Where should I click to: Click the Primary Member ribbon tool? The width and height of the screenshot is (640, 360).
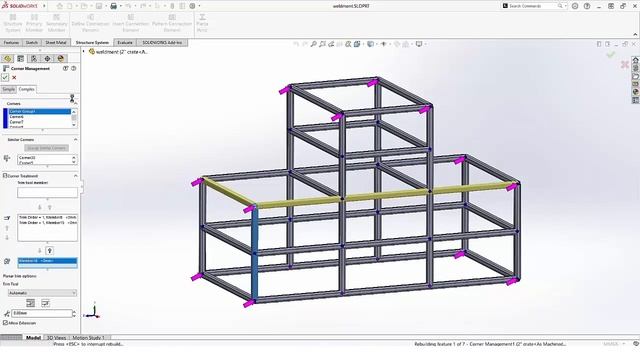[34, 23]
